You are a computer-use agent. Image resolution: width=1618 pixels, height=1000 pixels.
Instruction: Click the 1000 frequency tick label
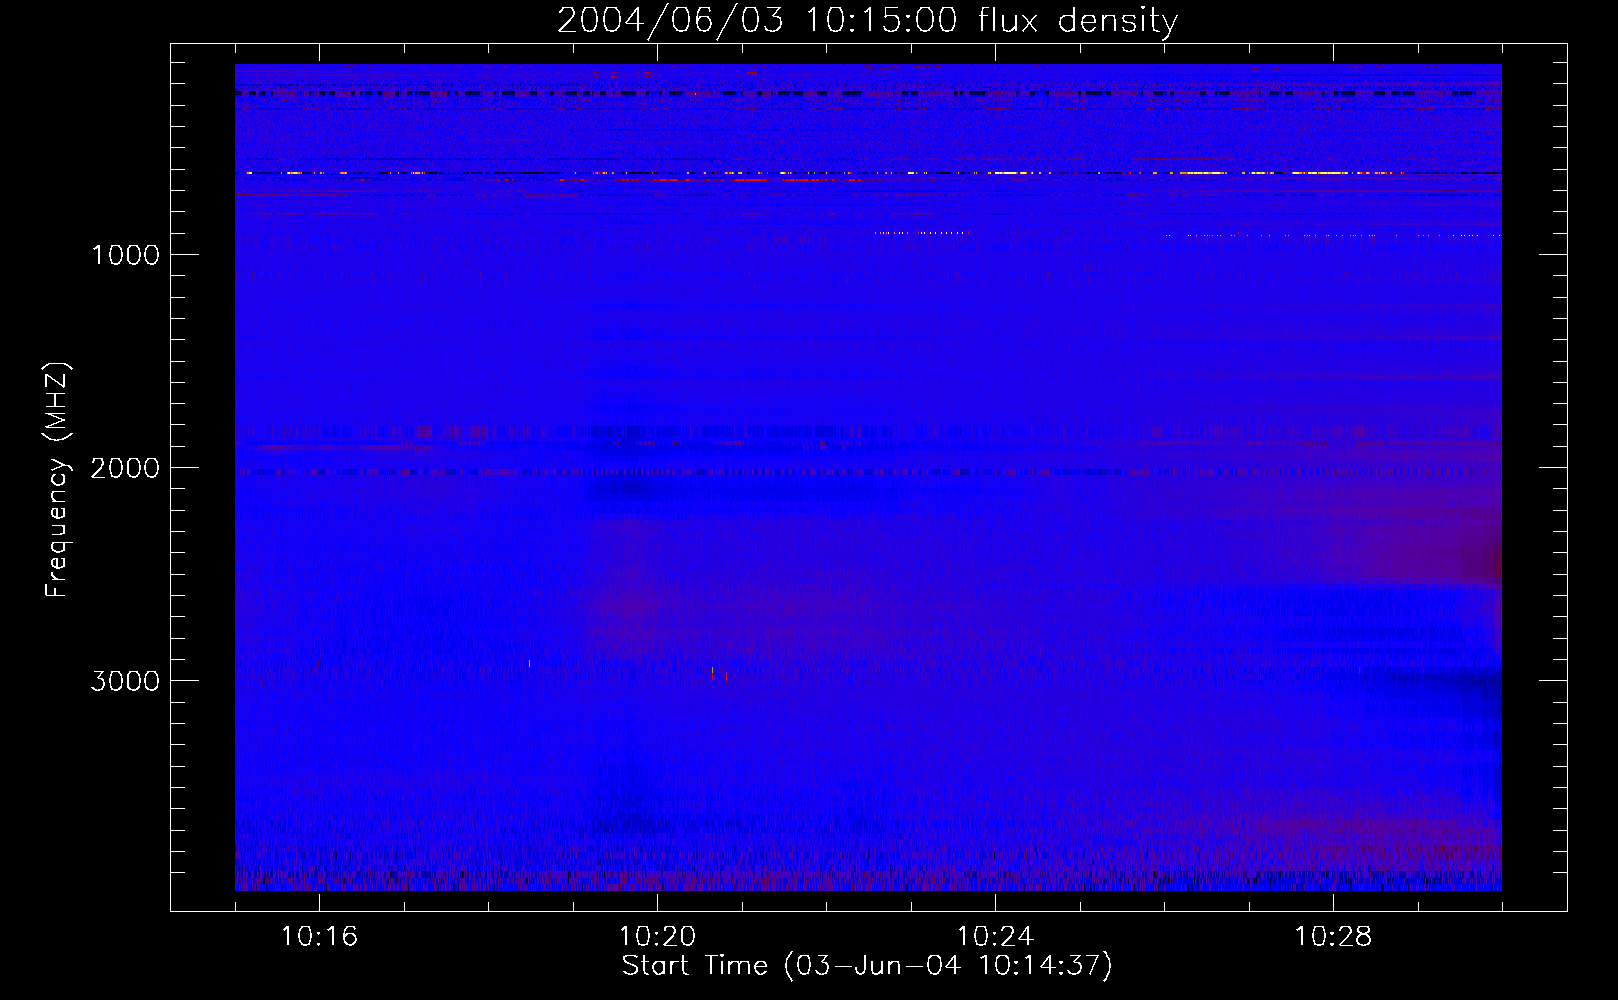(125, 255)
